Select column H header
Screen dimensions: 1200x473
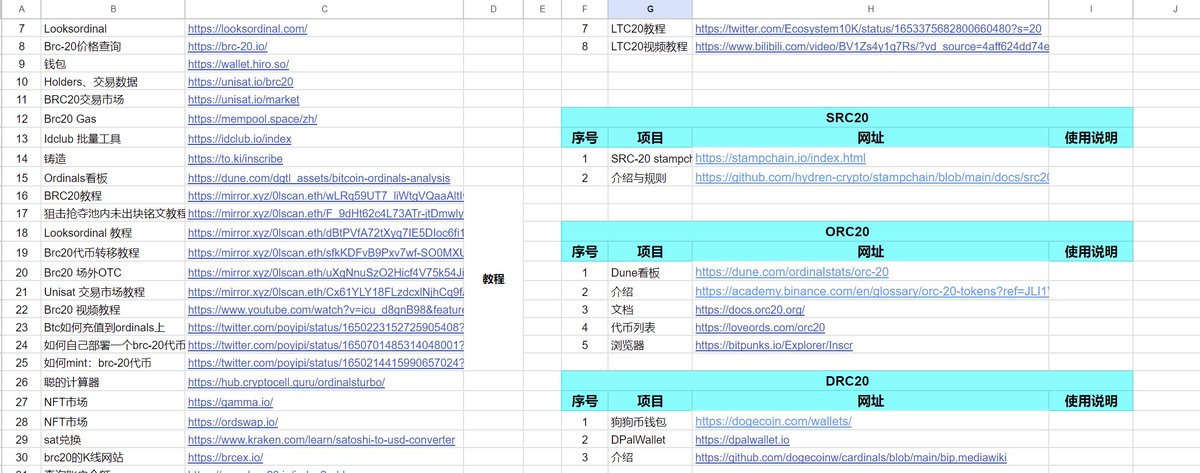click(871, 9)
